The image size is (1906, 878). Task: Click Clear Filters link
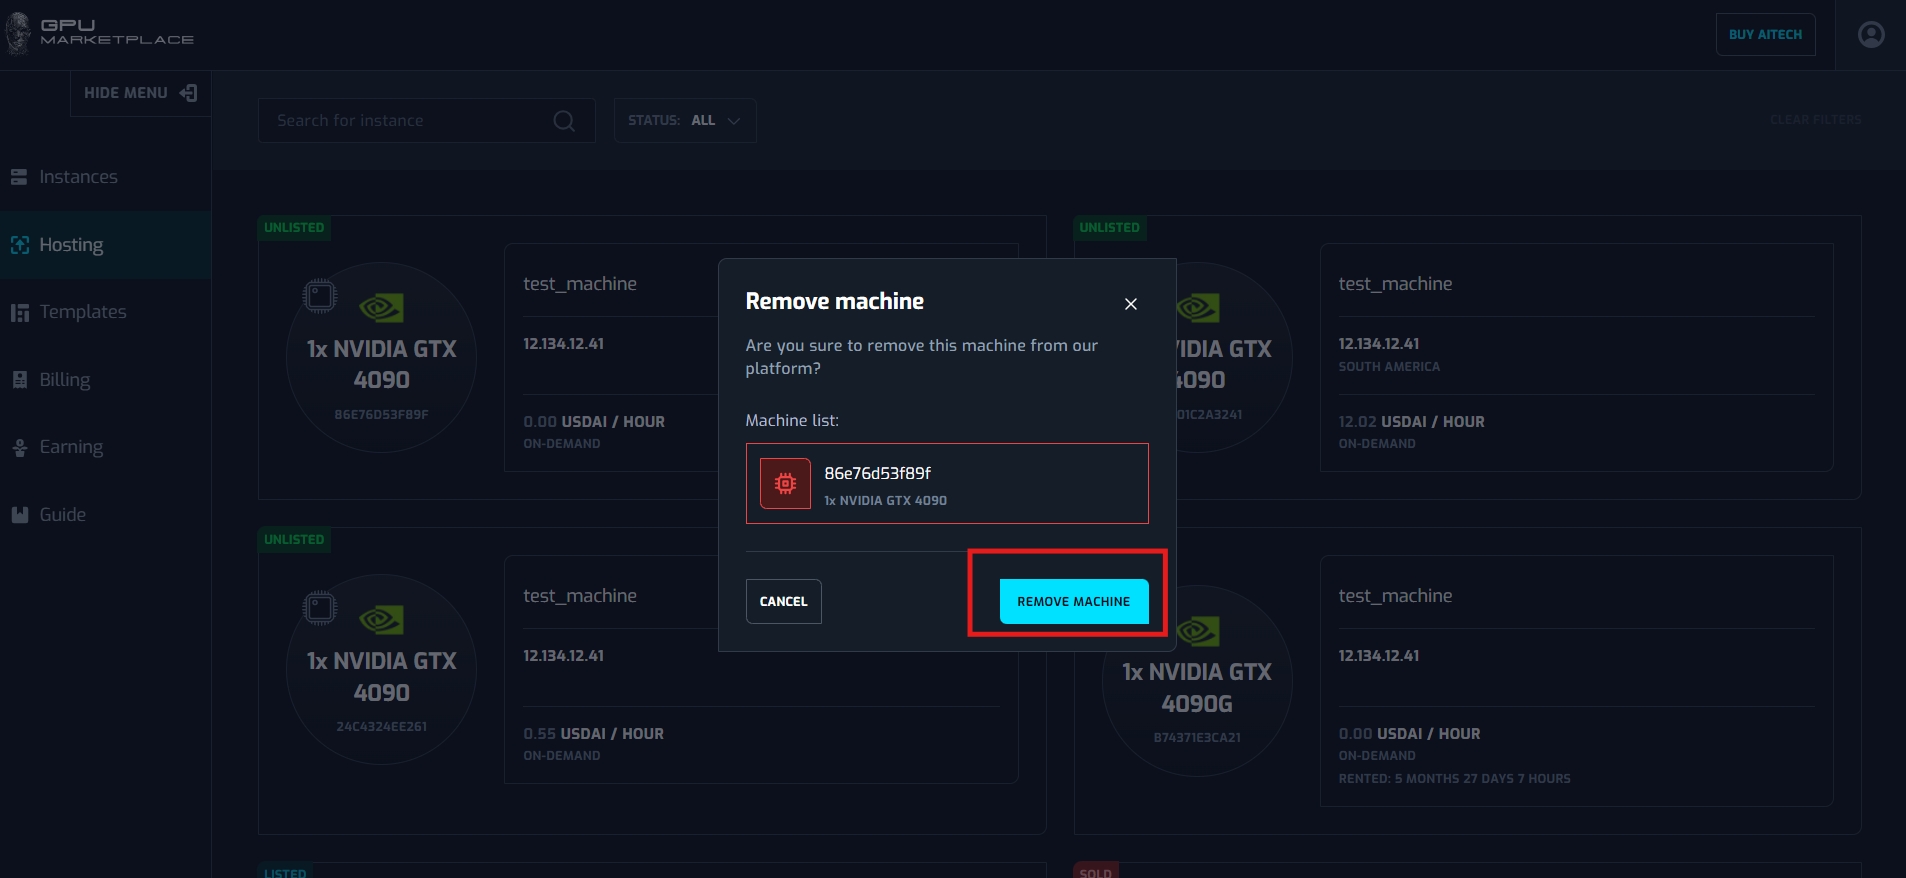coord(1815,120)
